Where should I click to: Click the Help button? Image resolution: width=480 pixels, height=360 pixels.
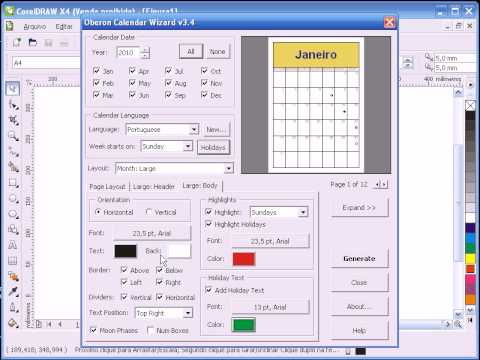tap(359, 331)
